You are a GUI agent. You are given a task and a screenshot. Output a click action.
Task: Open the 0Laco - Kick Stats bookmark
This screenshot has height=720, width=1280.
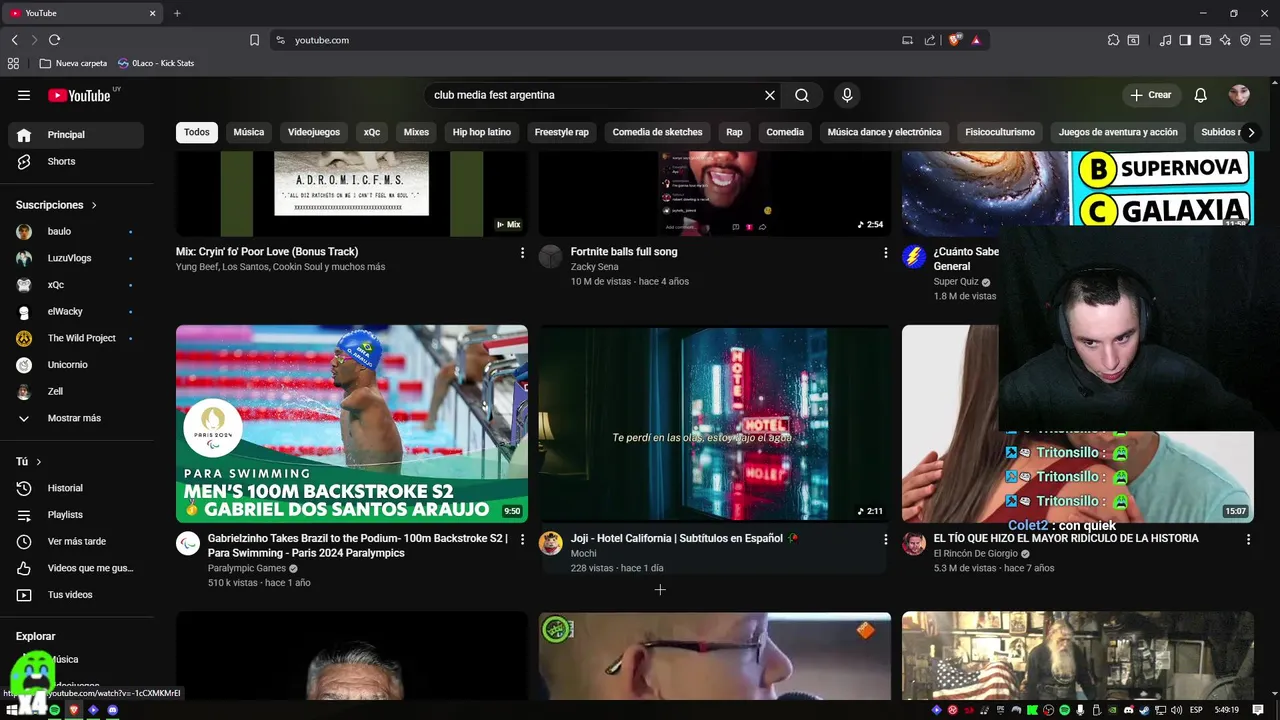coord(155,63)
